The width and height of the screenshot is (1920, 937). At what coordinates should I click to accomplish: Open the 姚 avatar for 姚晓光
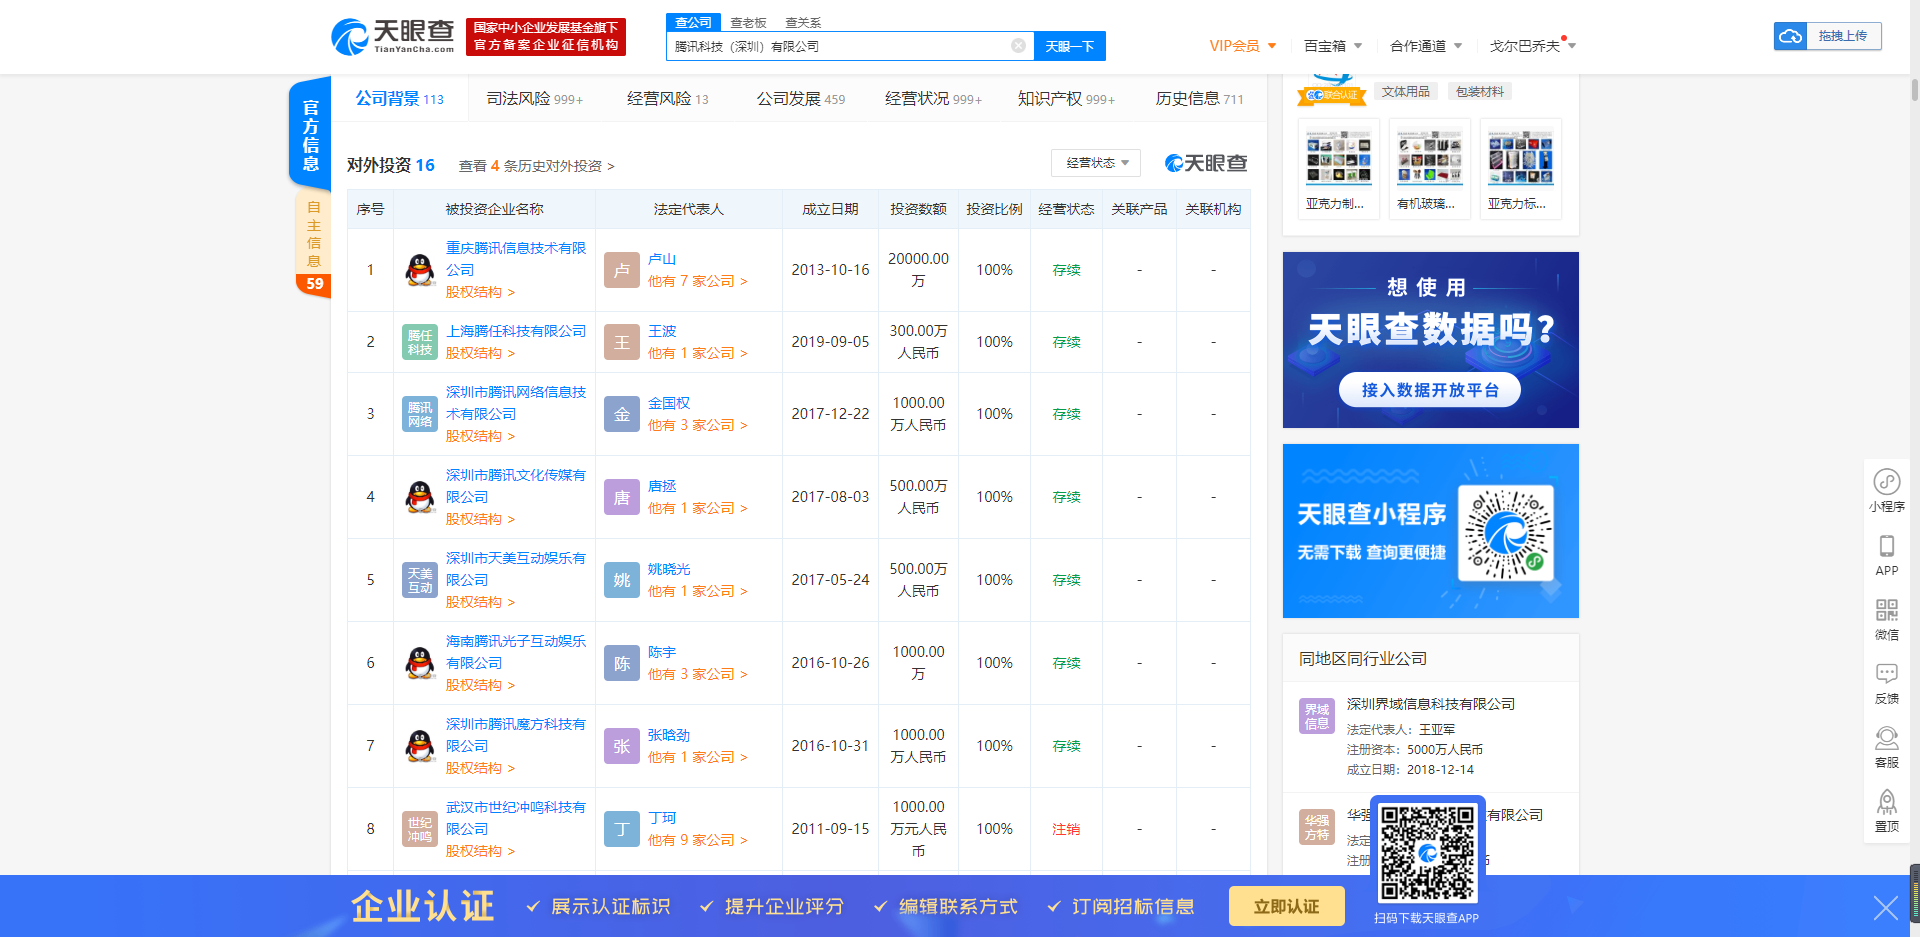click(622, 580)
